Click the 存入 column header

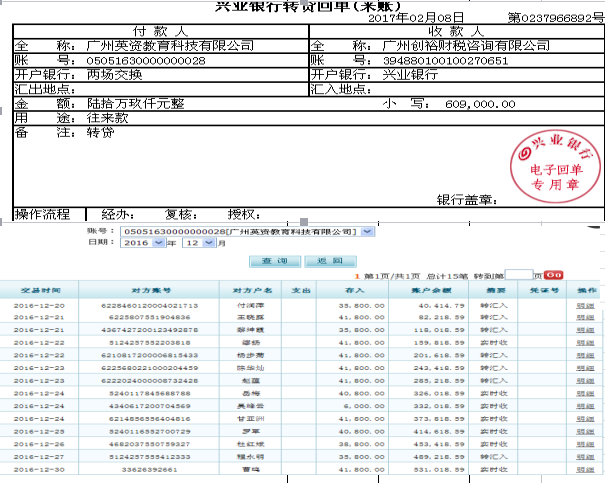click(355, 290)
